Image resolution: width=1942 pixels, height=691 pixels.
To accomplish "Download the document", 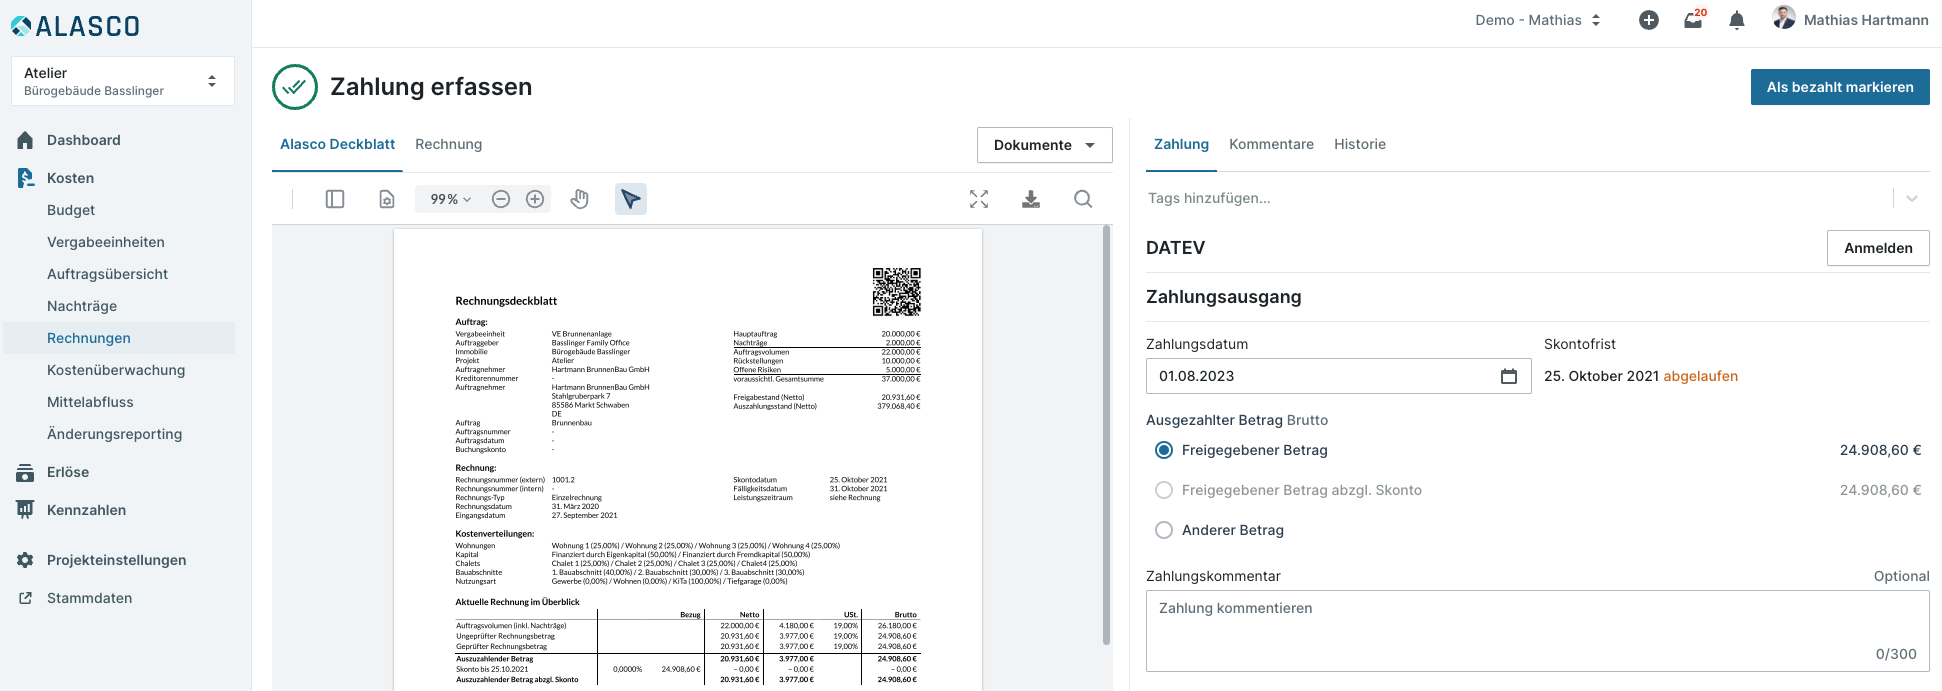I will (1031, 199).
